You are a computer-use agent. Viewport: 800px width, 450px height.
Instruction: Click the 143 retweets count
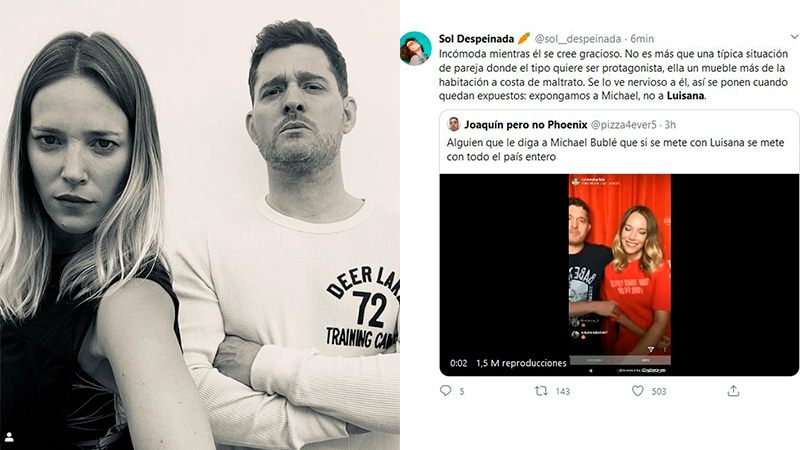click(x=563, y=391)
